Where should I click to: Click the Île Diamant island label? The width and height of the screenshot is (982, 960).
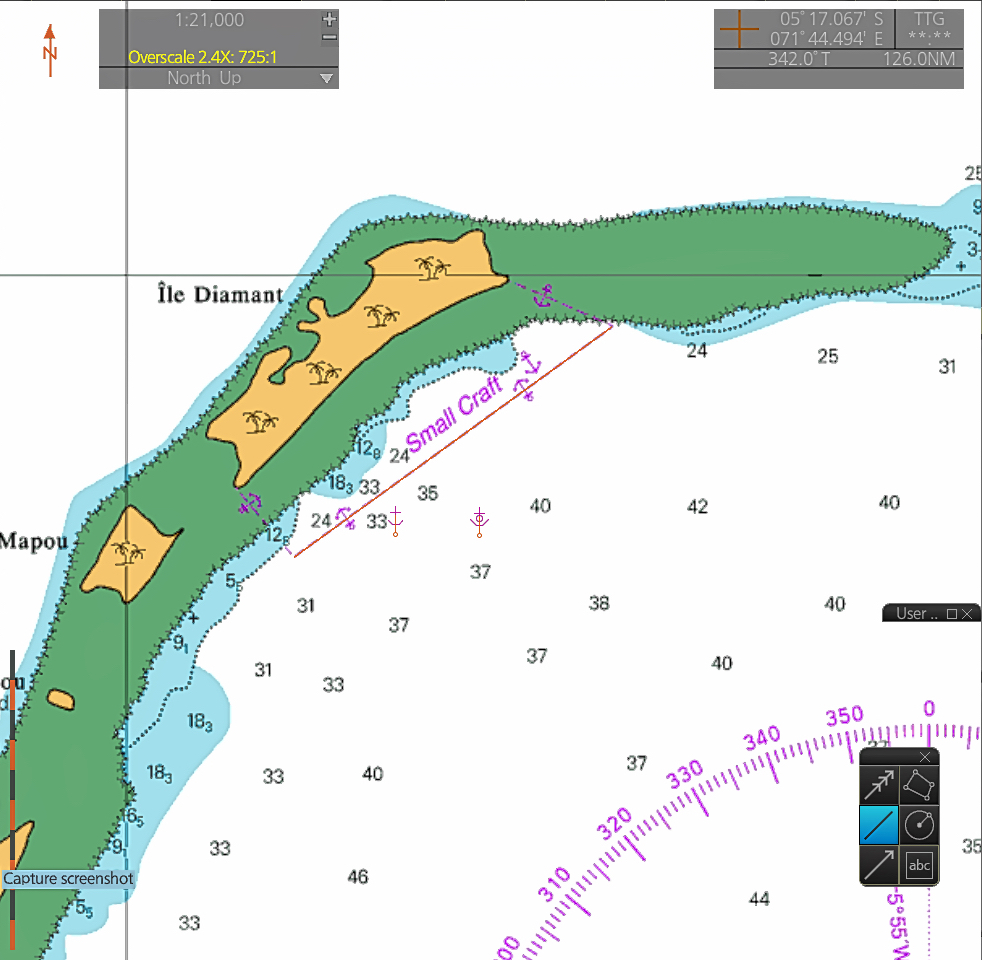[x=220, y=294]
